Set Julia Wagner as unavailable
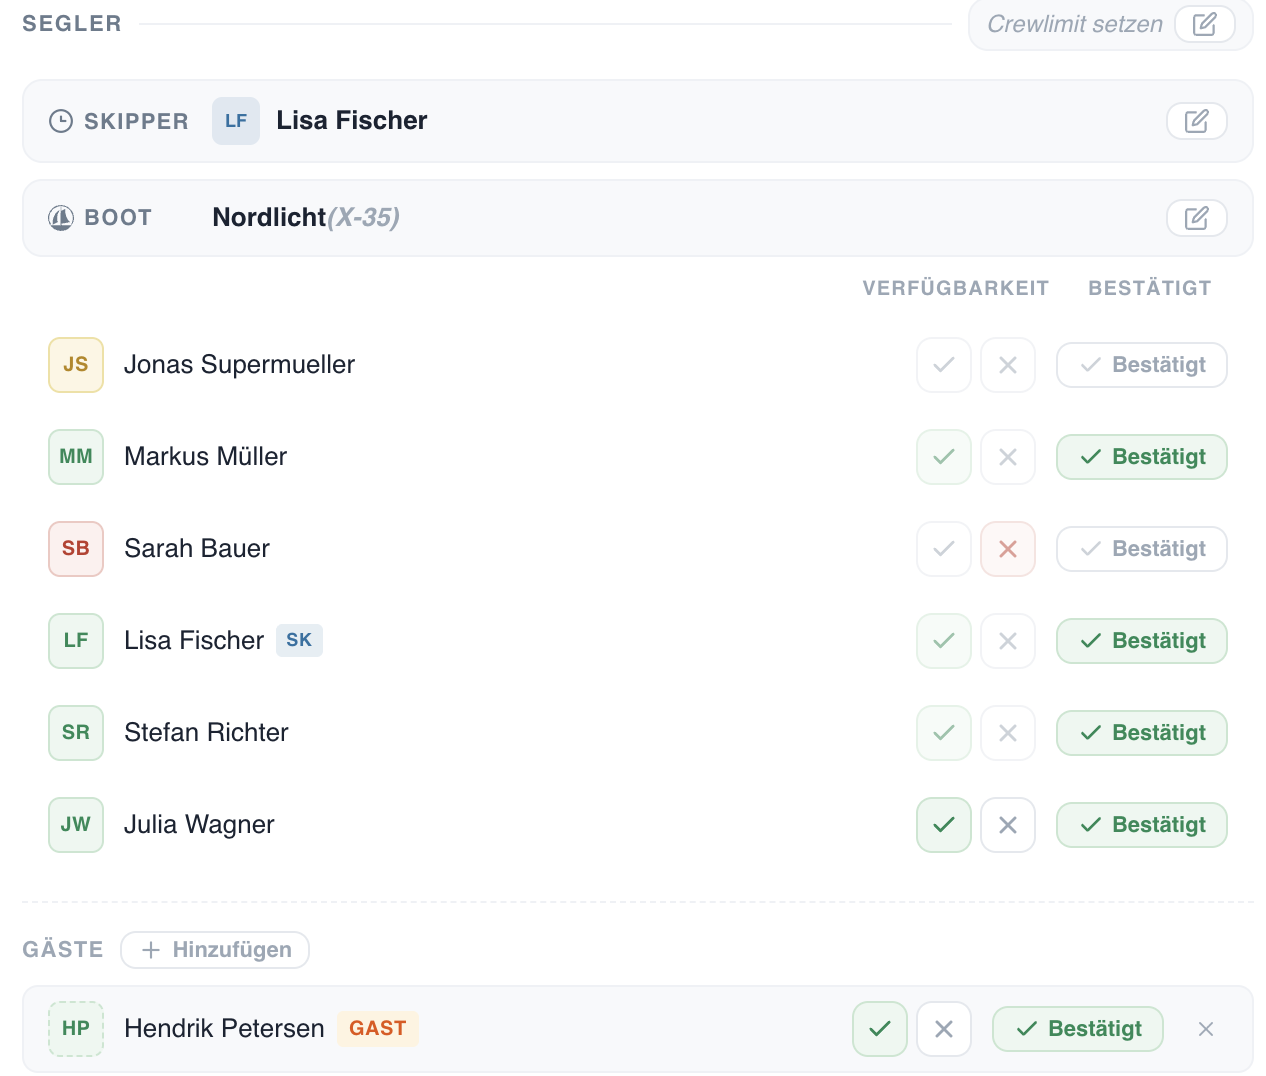The width and height of the screenshot is (1266, 1076). click(x=1007, y=825)
